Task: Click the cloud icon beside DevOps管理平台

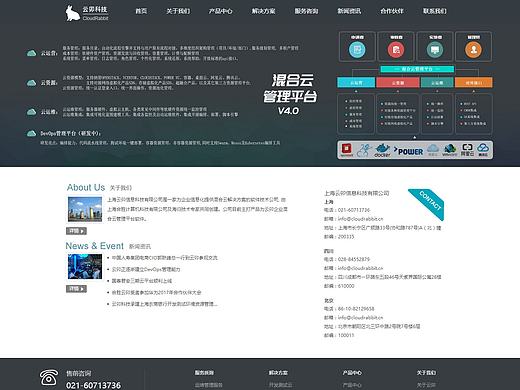Action: coord(32,133)
